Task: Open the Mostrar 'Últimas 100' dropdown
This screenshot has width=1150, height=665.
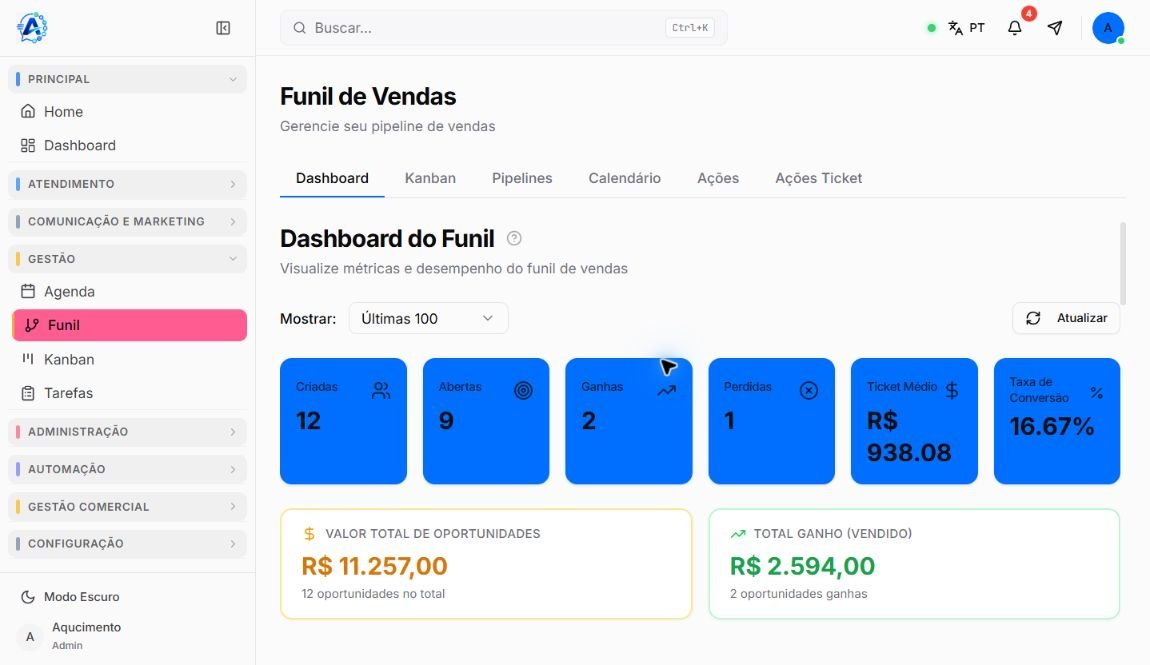Action: 428,318
